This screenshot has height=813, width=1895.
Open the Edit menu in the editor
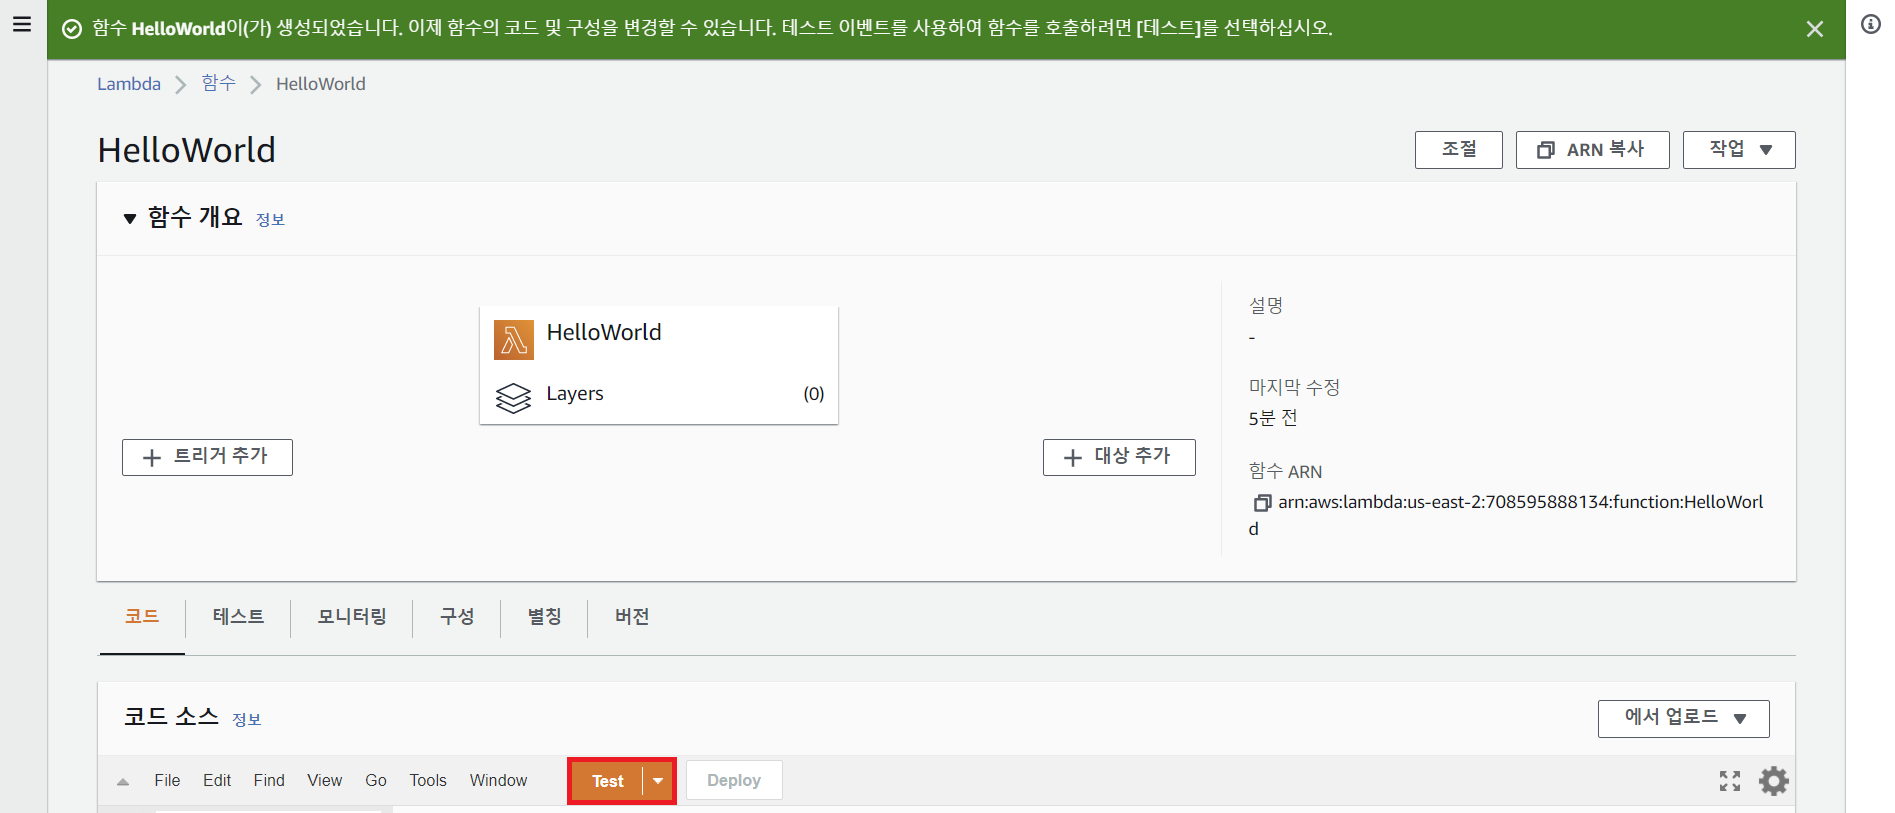click(x=217, y=781)
